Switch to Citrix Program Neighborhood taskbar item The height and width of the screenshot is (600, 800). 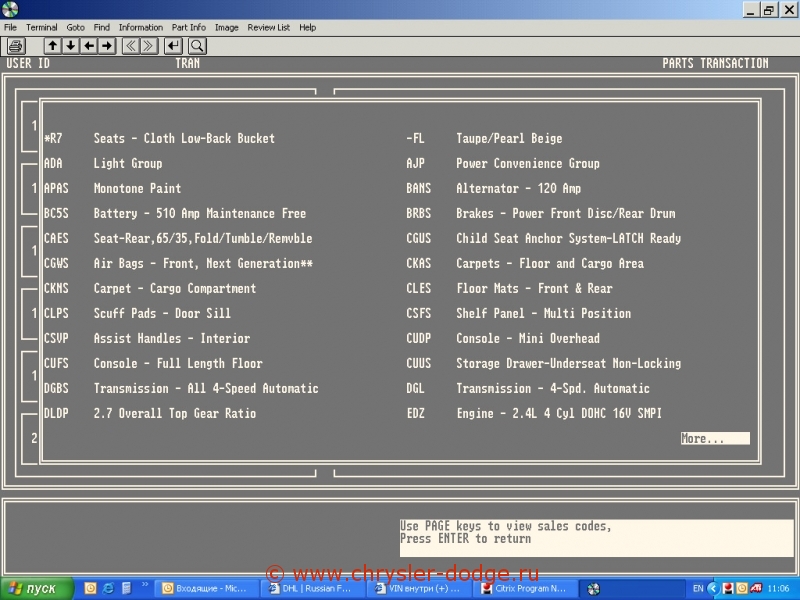[526, 588]
